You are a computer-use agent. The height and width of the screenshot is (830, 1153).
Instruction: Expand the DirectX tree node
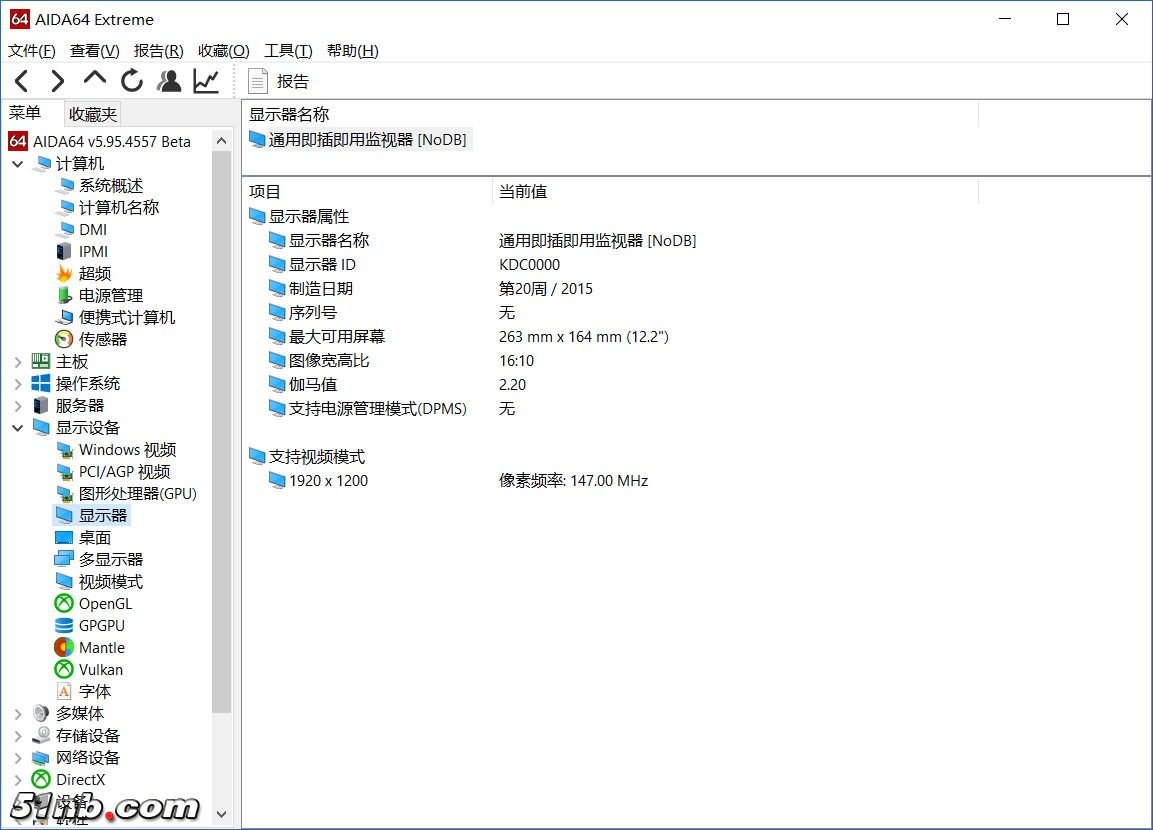pyautogui.click(x=19, y=779)
